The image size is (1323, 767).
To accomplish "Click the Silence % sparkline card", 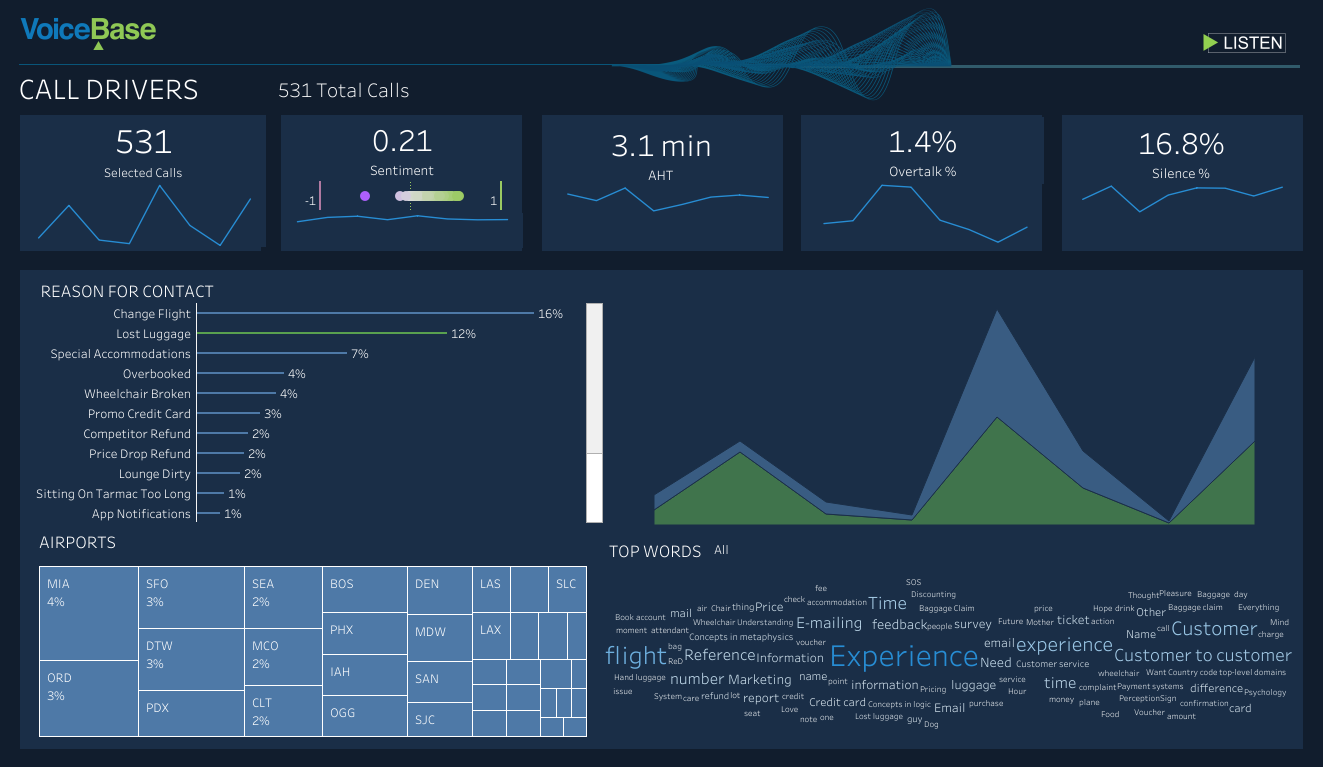I will click(x=1181, y=182).
